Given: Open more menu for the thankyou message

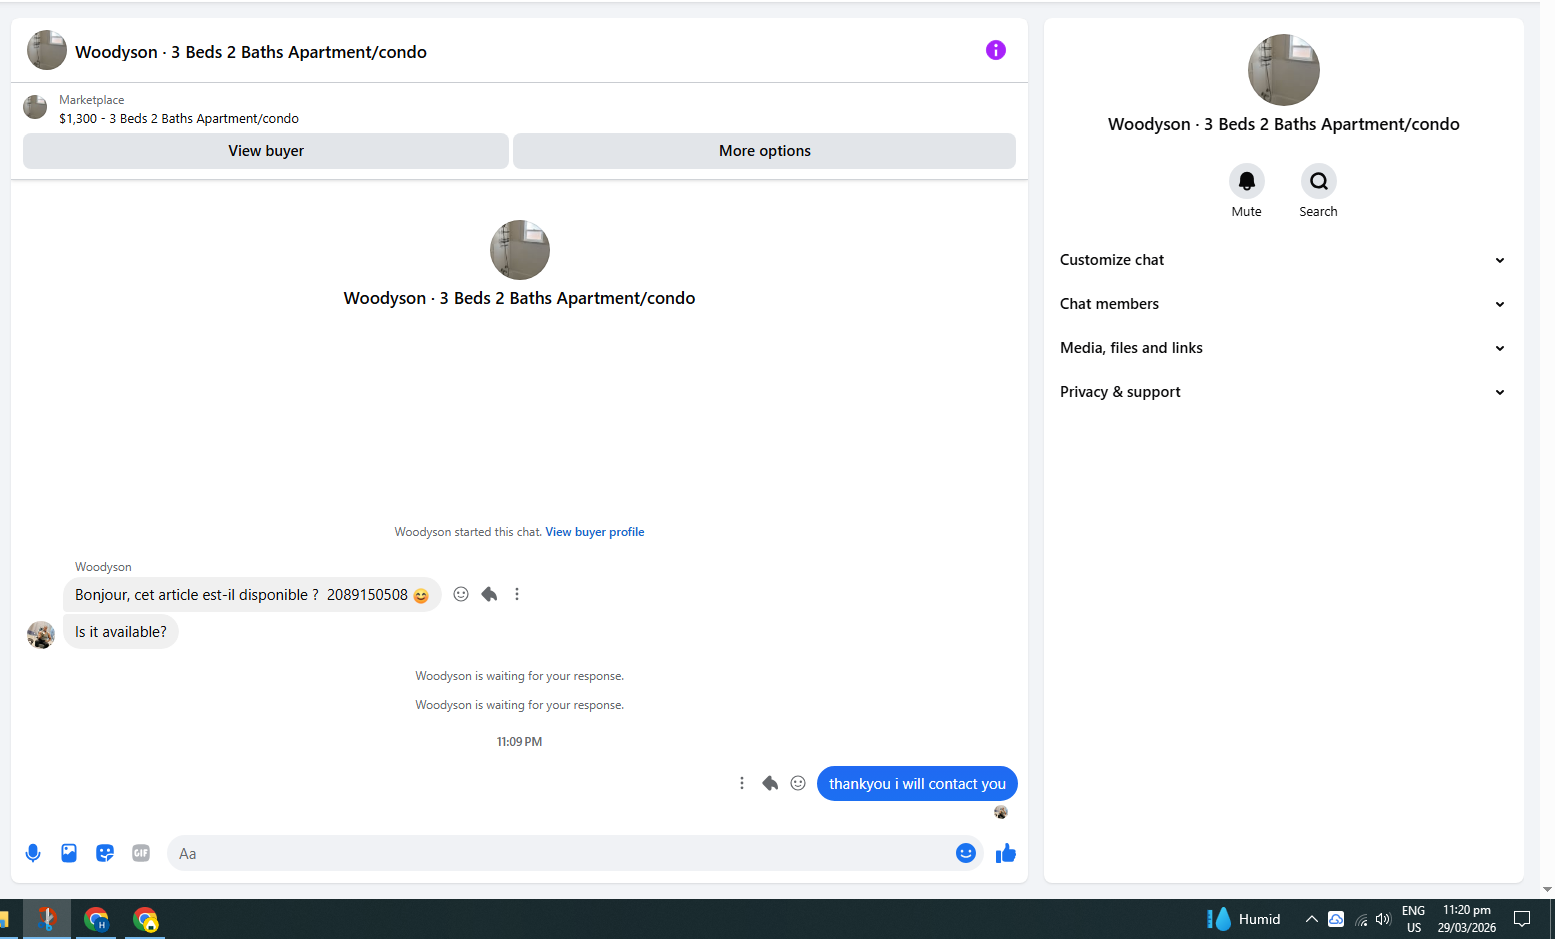Looking at the screenshot, I should tap(742, 783).
